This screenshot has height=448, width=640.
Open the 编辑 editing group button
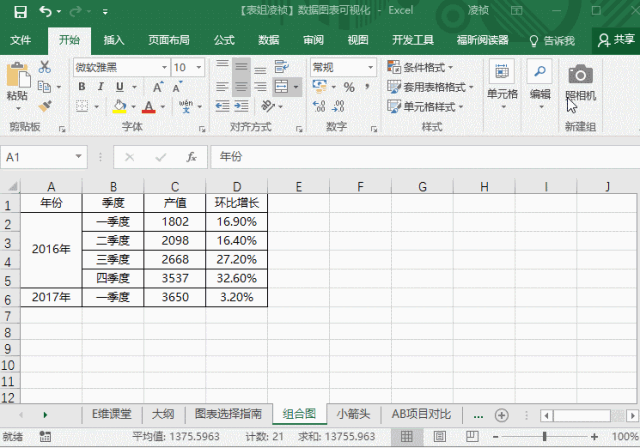tap(540, 84)
